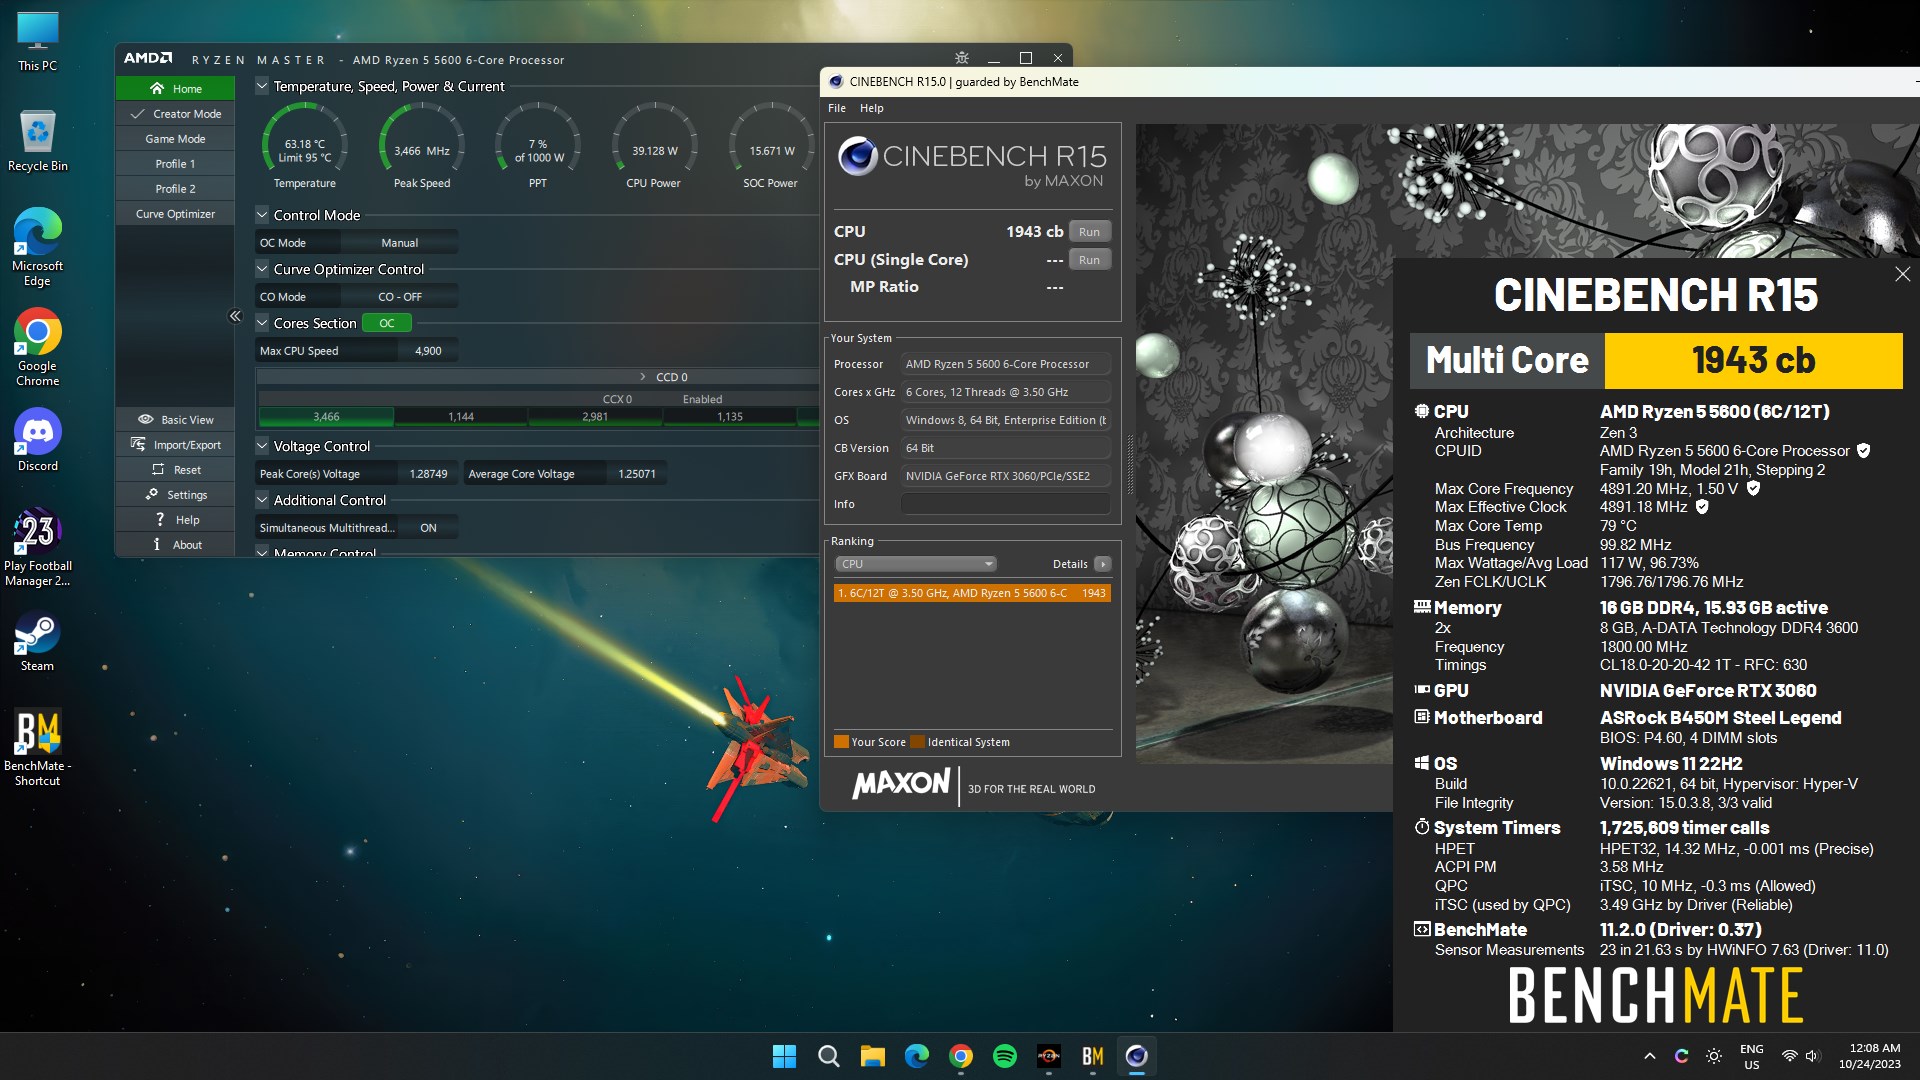1920x1080 pixels.
Task: Toggle the Creator Mode checkmark profile
Action: point(175,114)
